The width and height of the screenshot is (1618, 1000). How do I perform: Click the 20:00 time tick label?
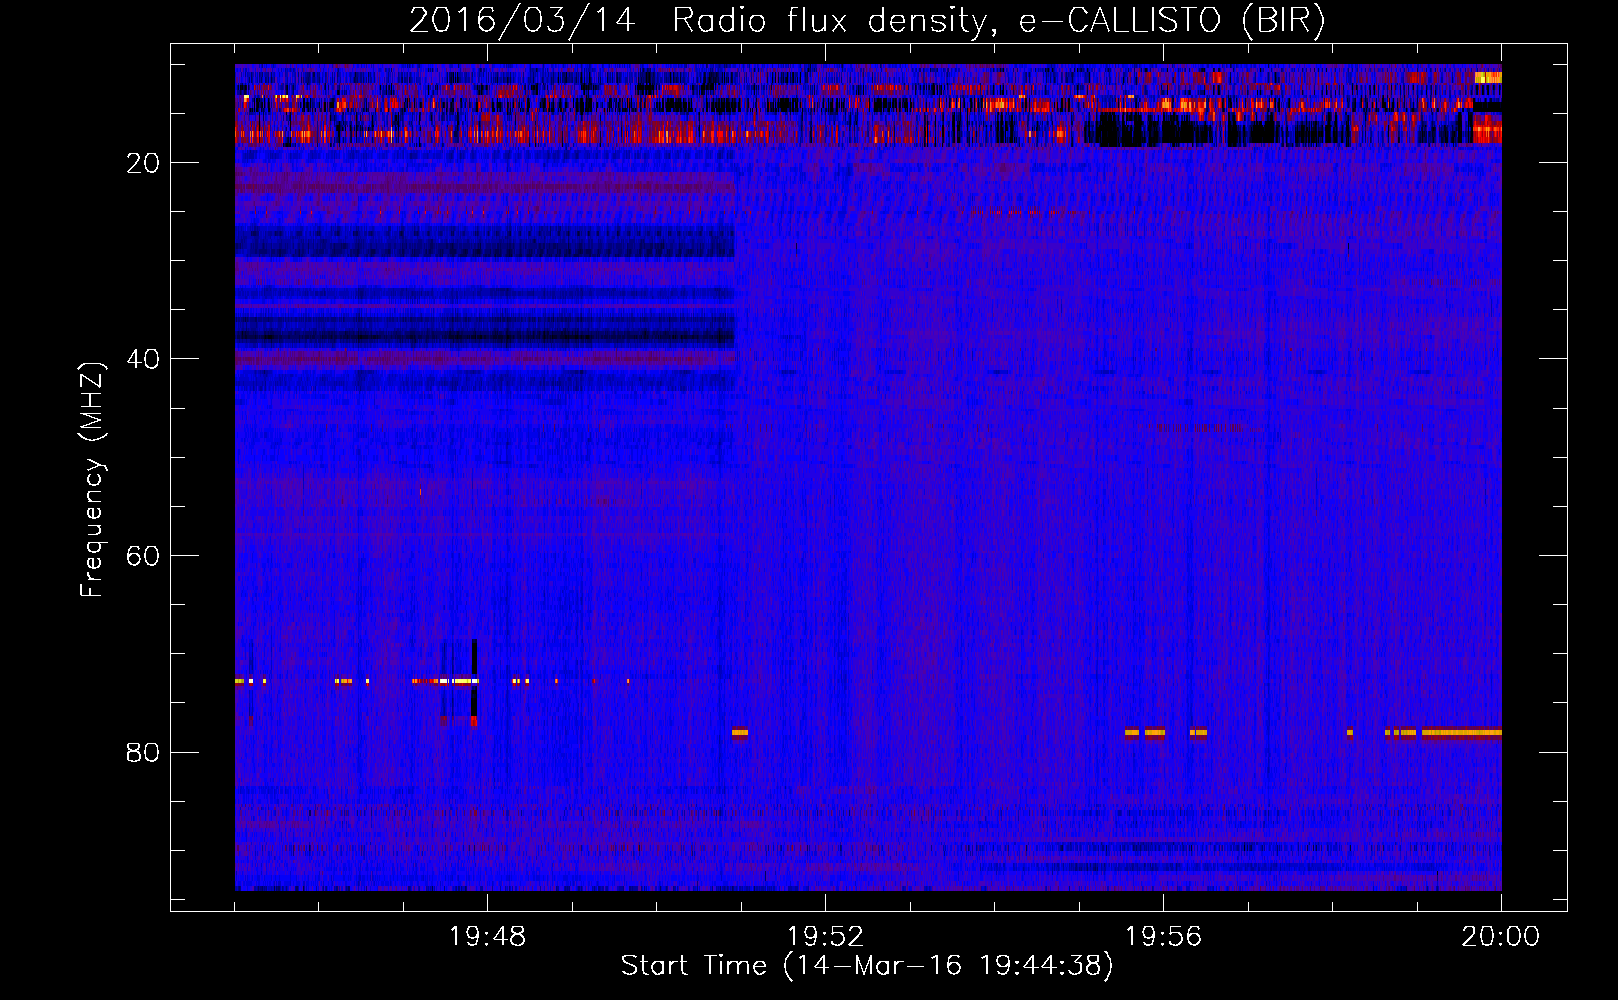pyautogui.click(x=1501, y=937)
